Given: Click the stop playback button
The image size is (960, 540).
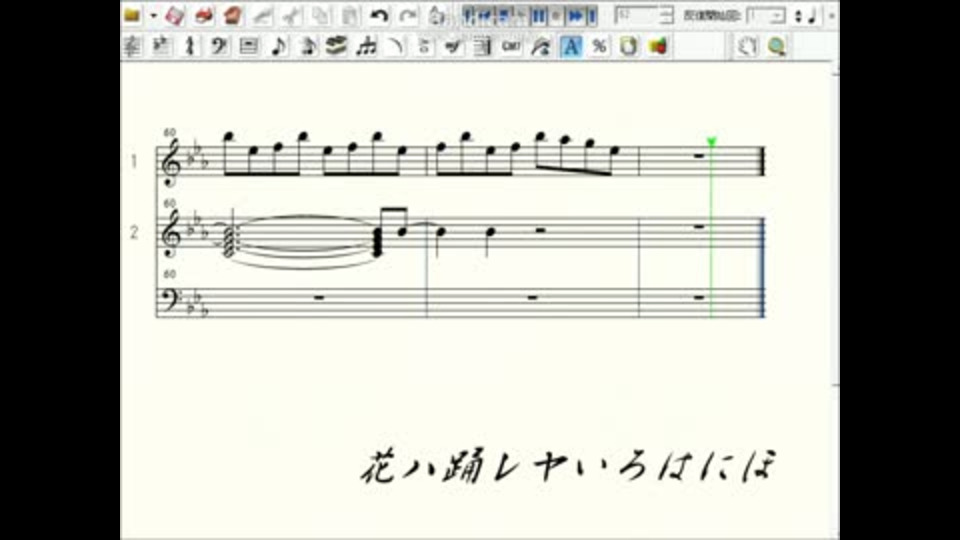Looking at the screenshot, I should tap(504, 16).
